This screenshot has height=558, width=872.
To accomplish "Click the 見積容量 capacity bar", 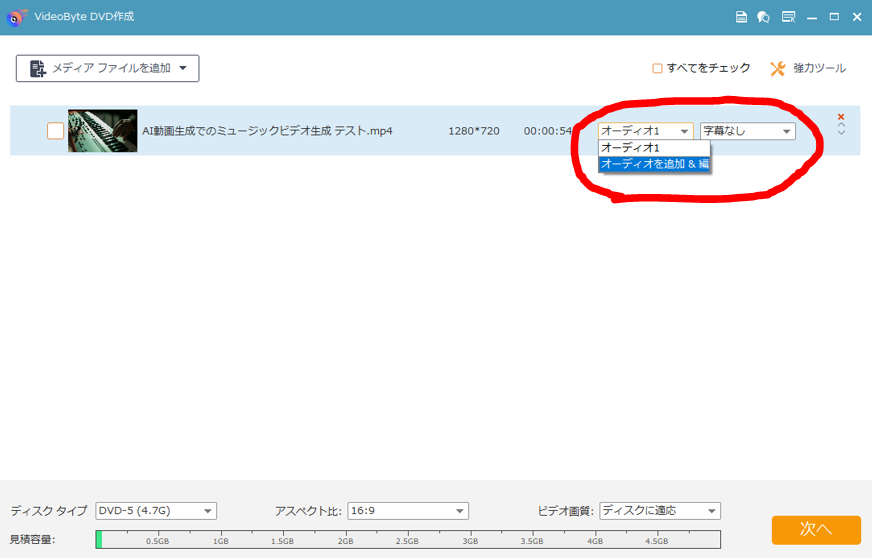I will [x=408, y=540].
